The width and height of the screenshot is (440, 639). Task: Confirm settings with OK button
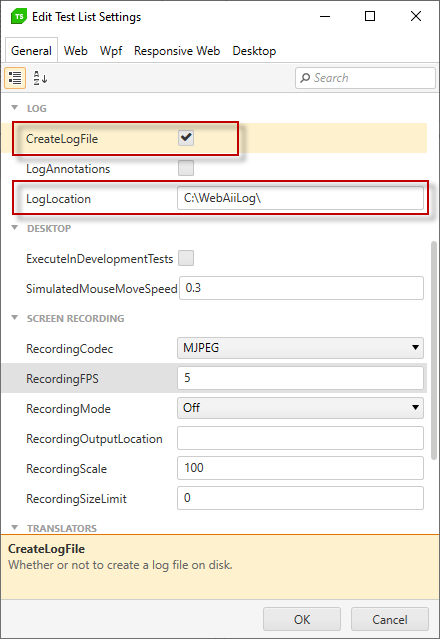(x=302, y=619)
